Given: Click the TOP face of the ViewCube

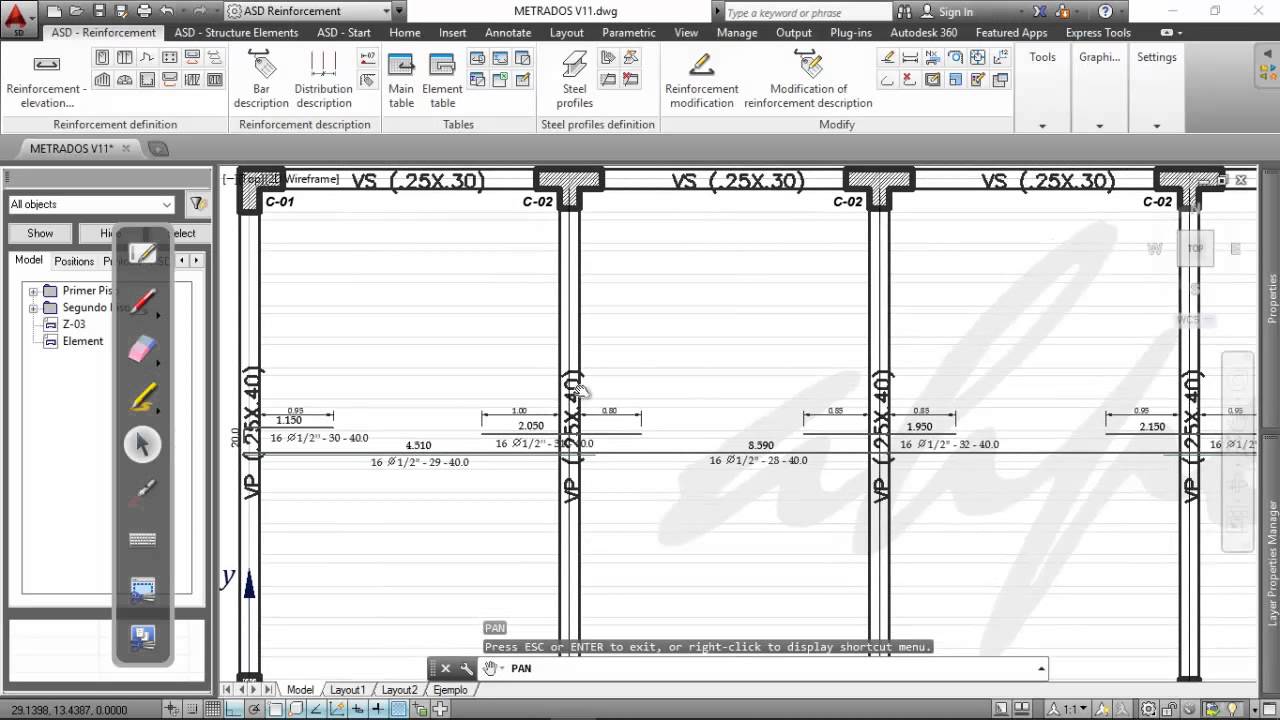Looking at the screenshot, I should point(1195,248).
